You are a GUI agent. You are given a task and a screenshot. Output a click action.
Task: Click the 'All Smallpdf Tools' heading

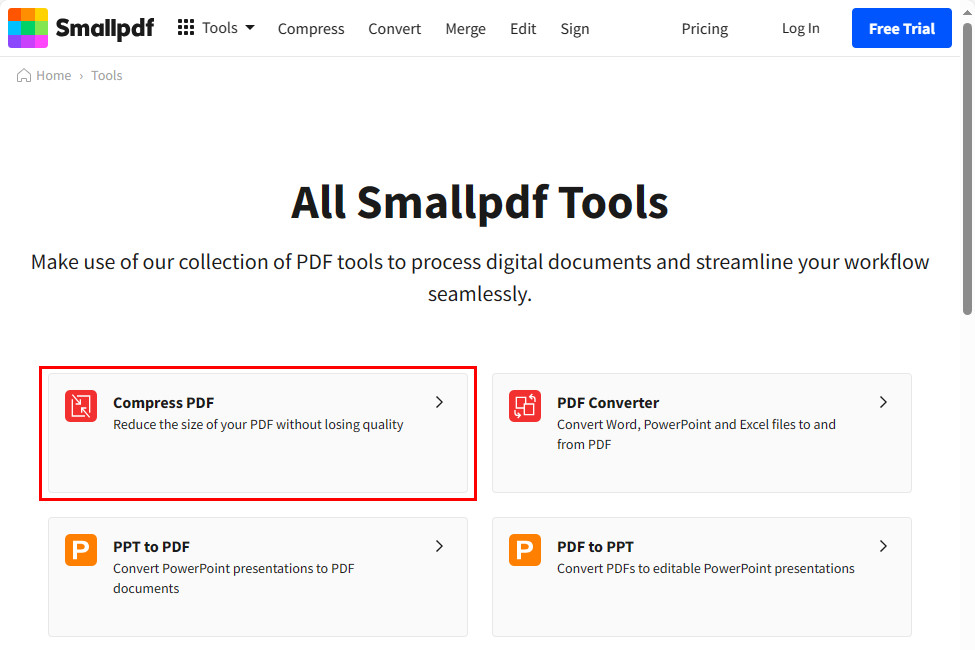(x=479, y=202)
